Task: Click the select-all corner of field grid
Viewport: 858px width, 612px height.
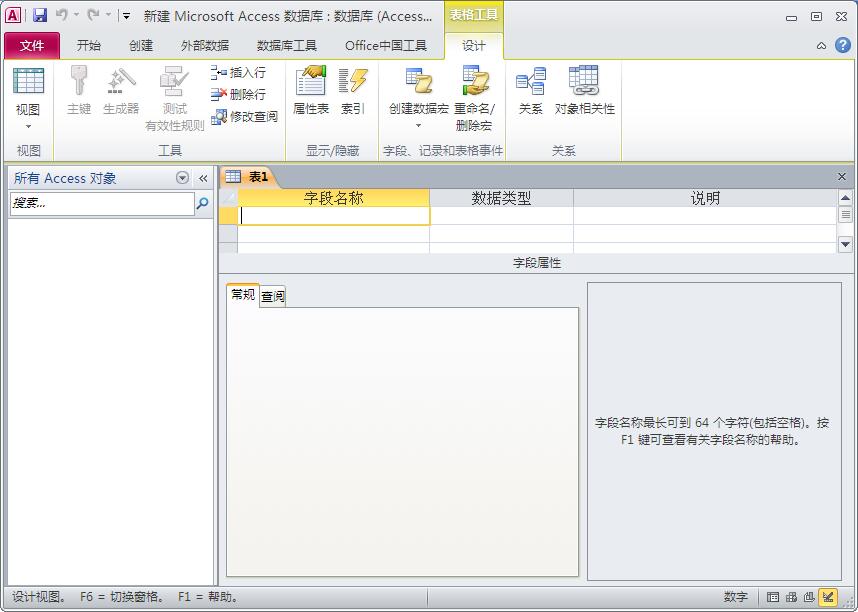Action: (228, 198)
